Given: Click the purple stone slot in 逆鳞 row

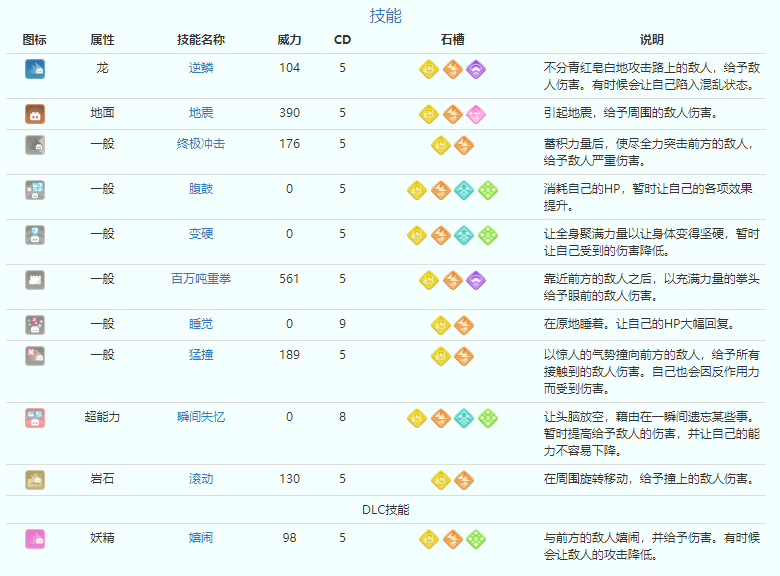Looking at the screenshot, I should pyautogui.click(x=476, y=69).
